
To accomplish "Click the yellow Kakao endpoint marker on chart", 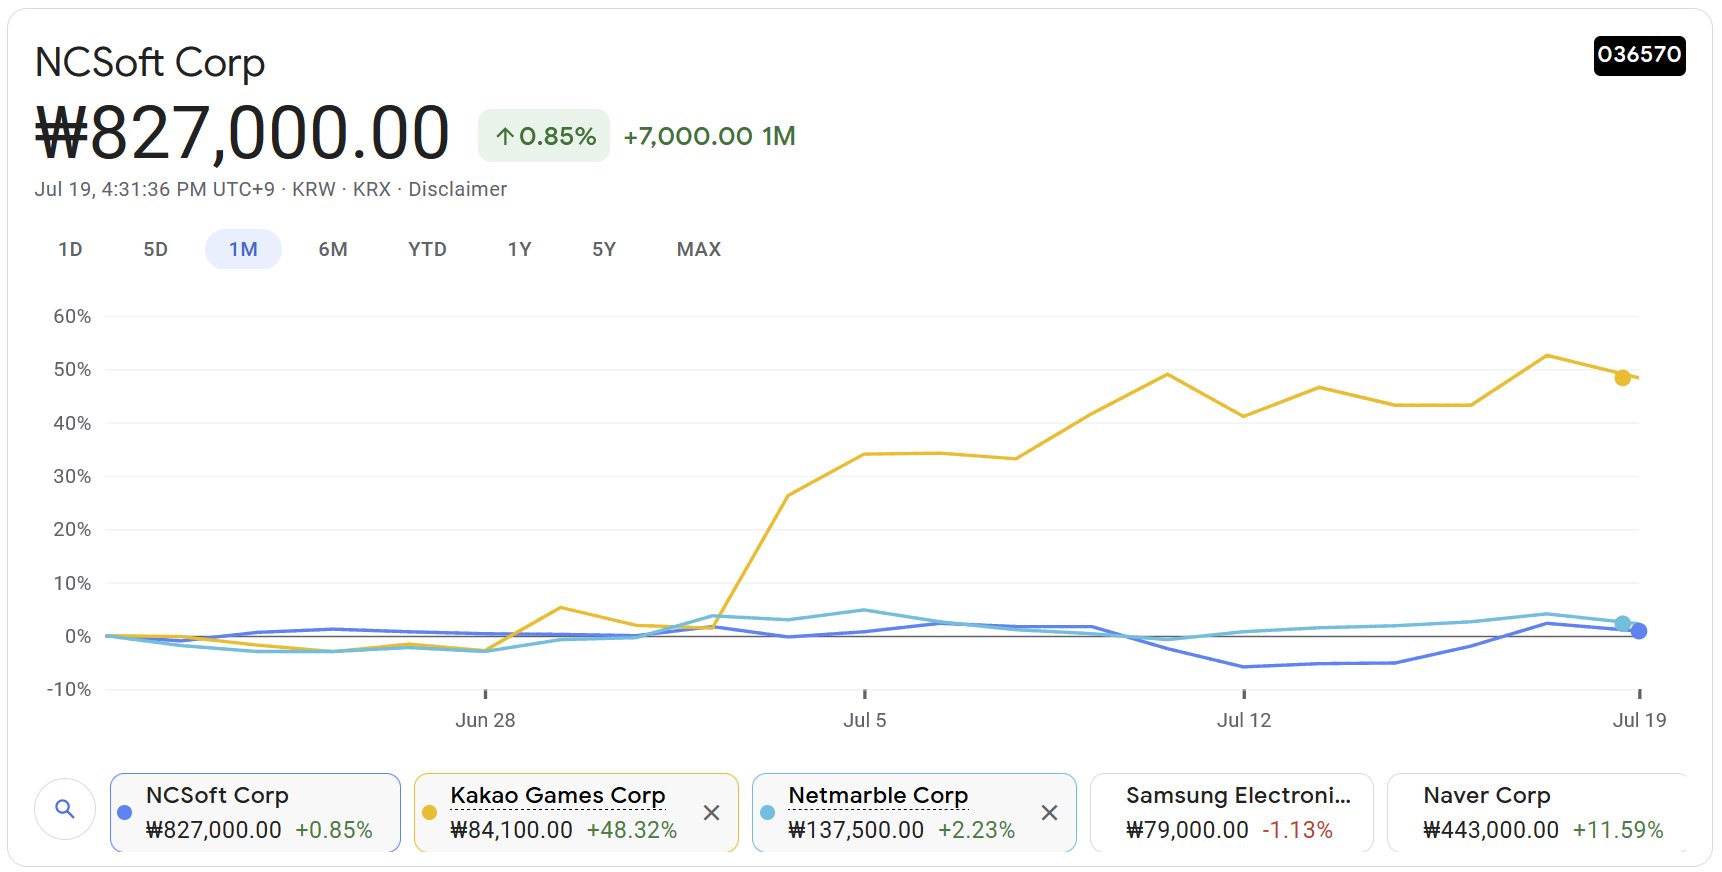I will click(x=1622, y=377).
